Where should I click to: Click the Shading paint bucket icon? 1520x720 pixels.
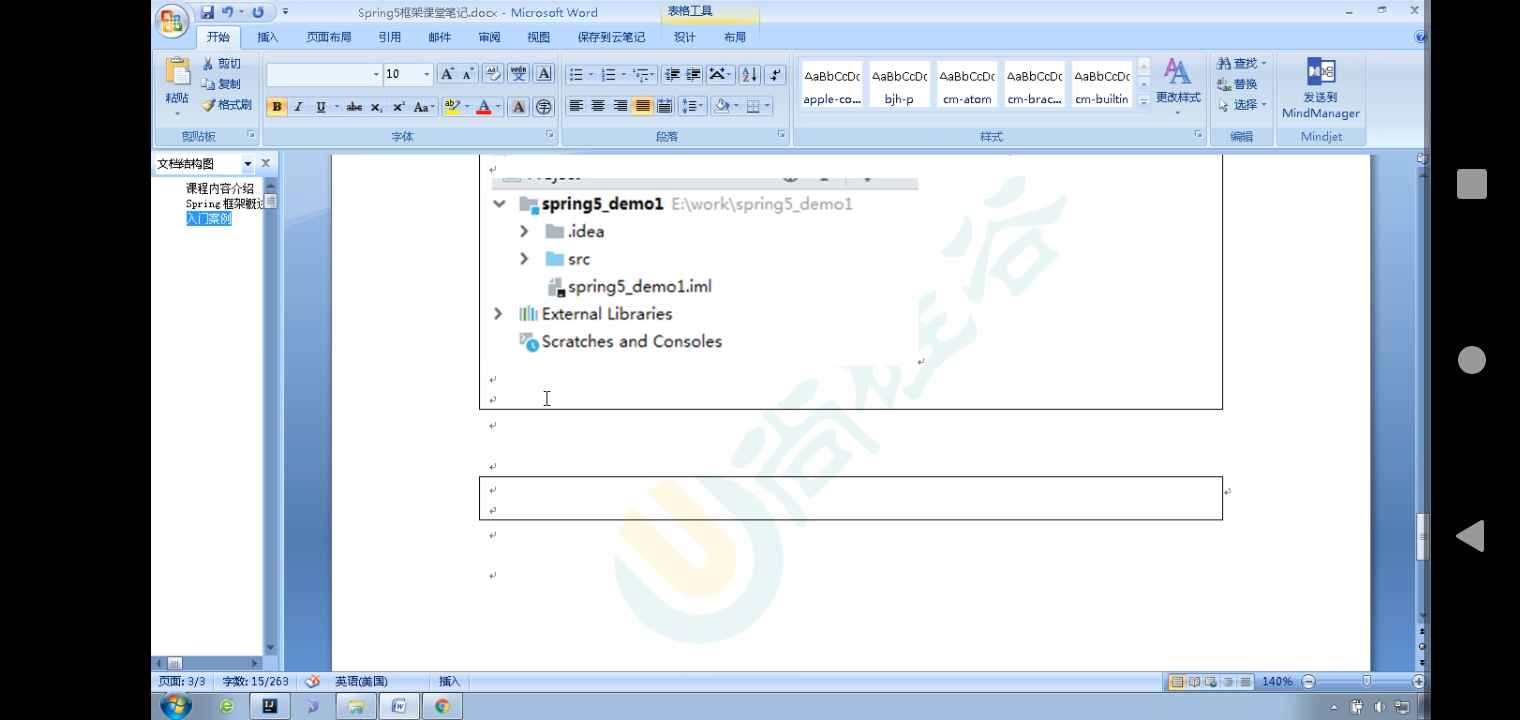(721, 106)
